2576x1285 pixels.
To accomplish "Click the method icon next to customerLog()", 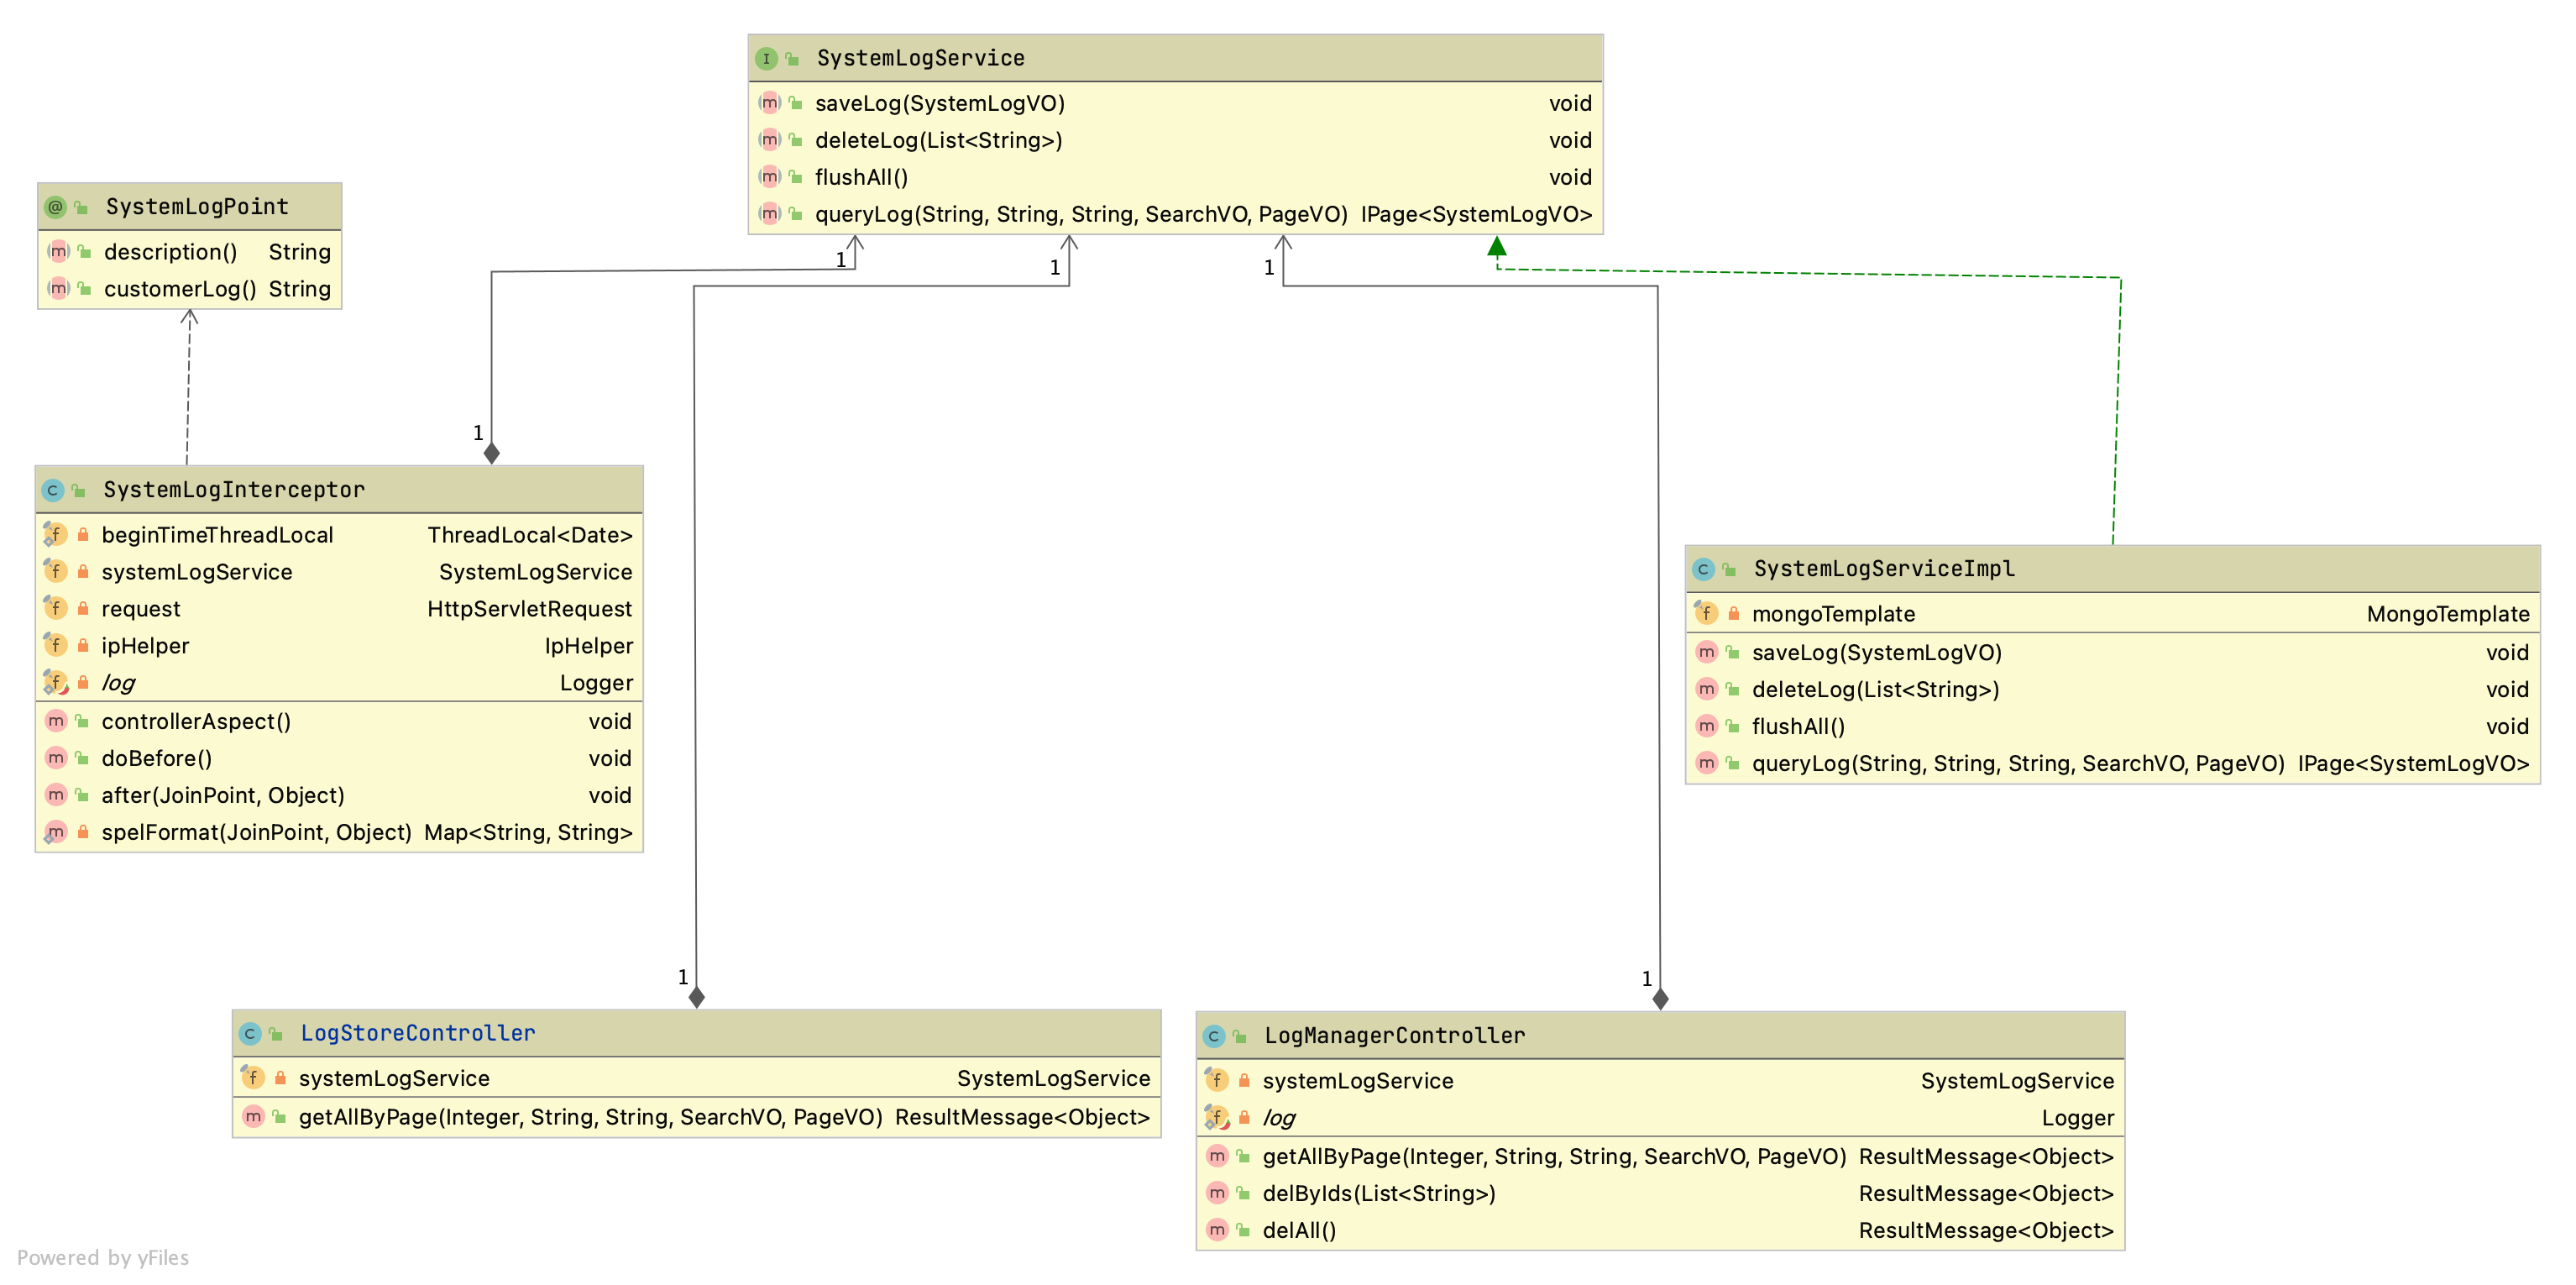I will [x=58, y=289].
